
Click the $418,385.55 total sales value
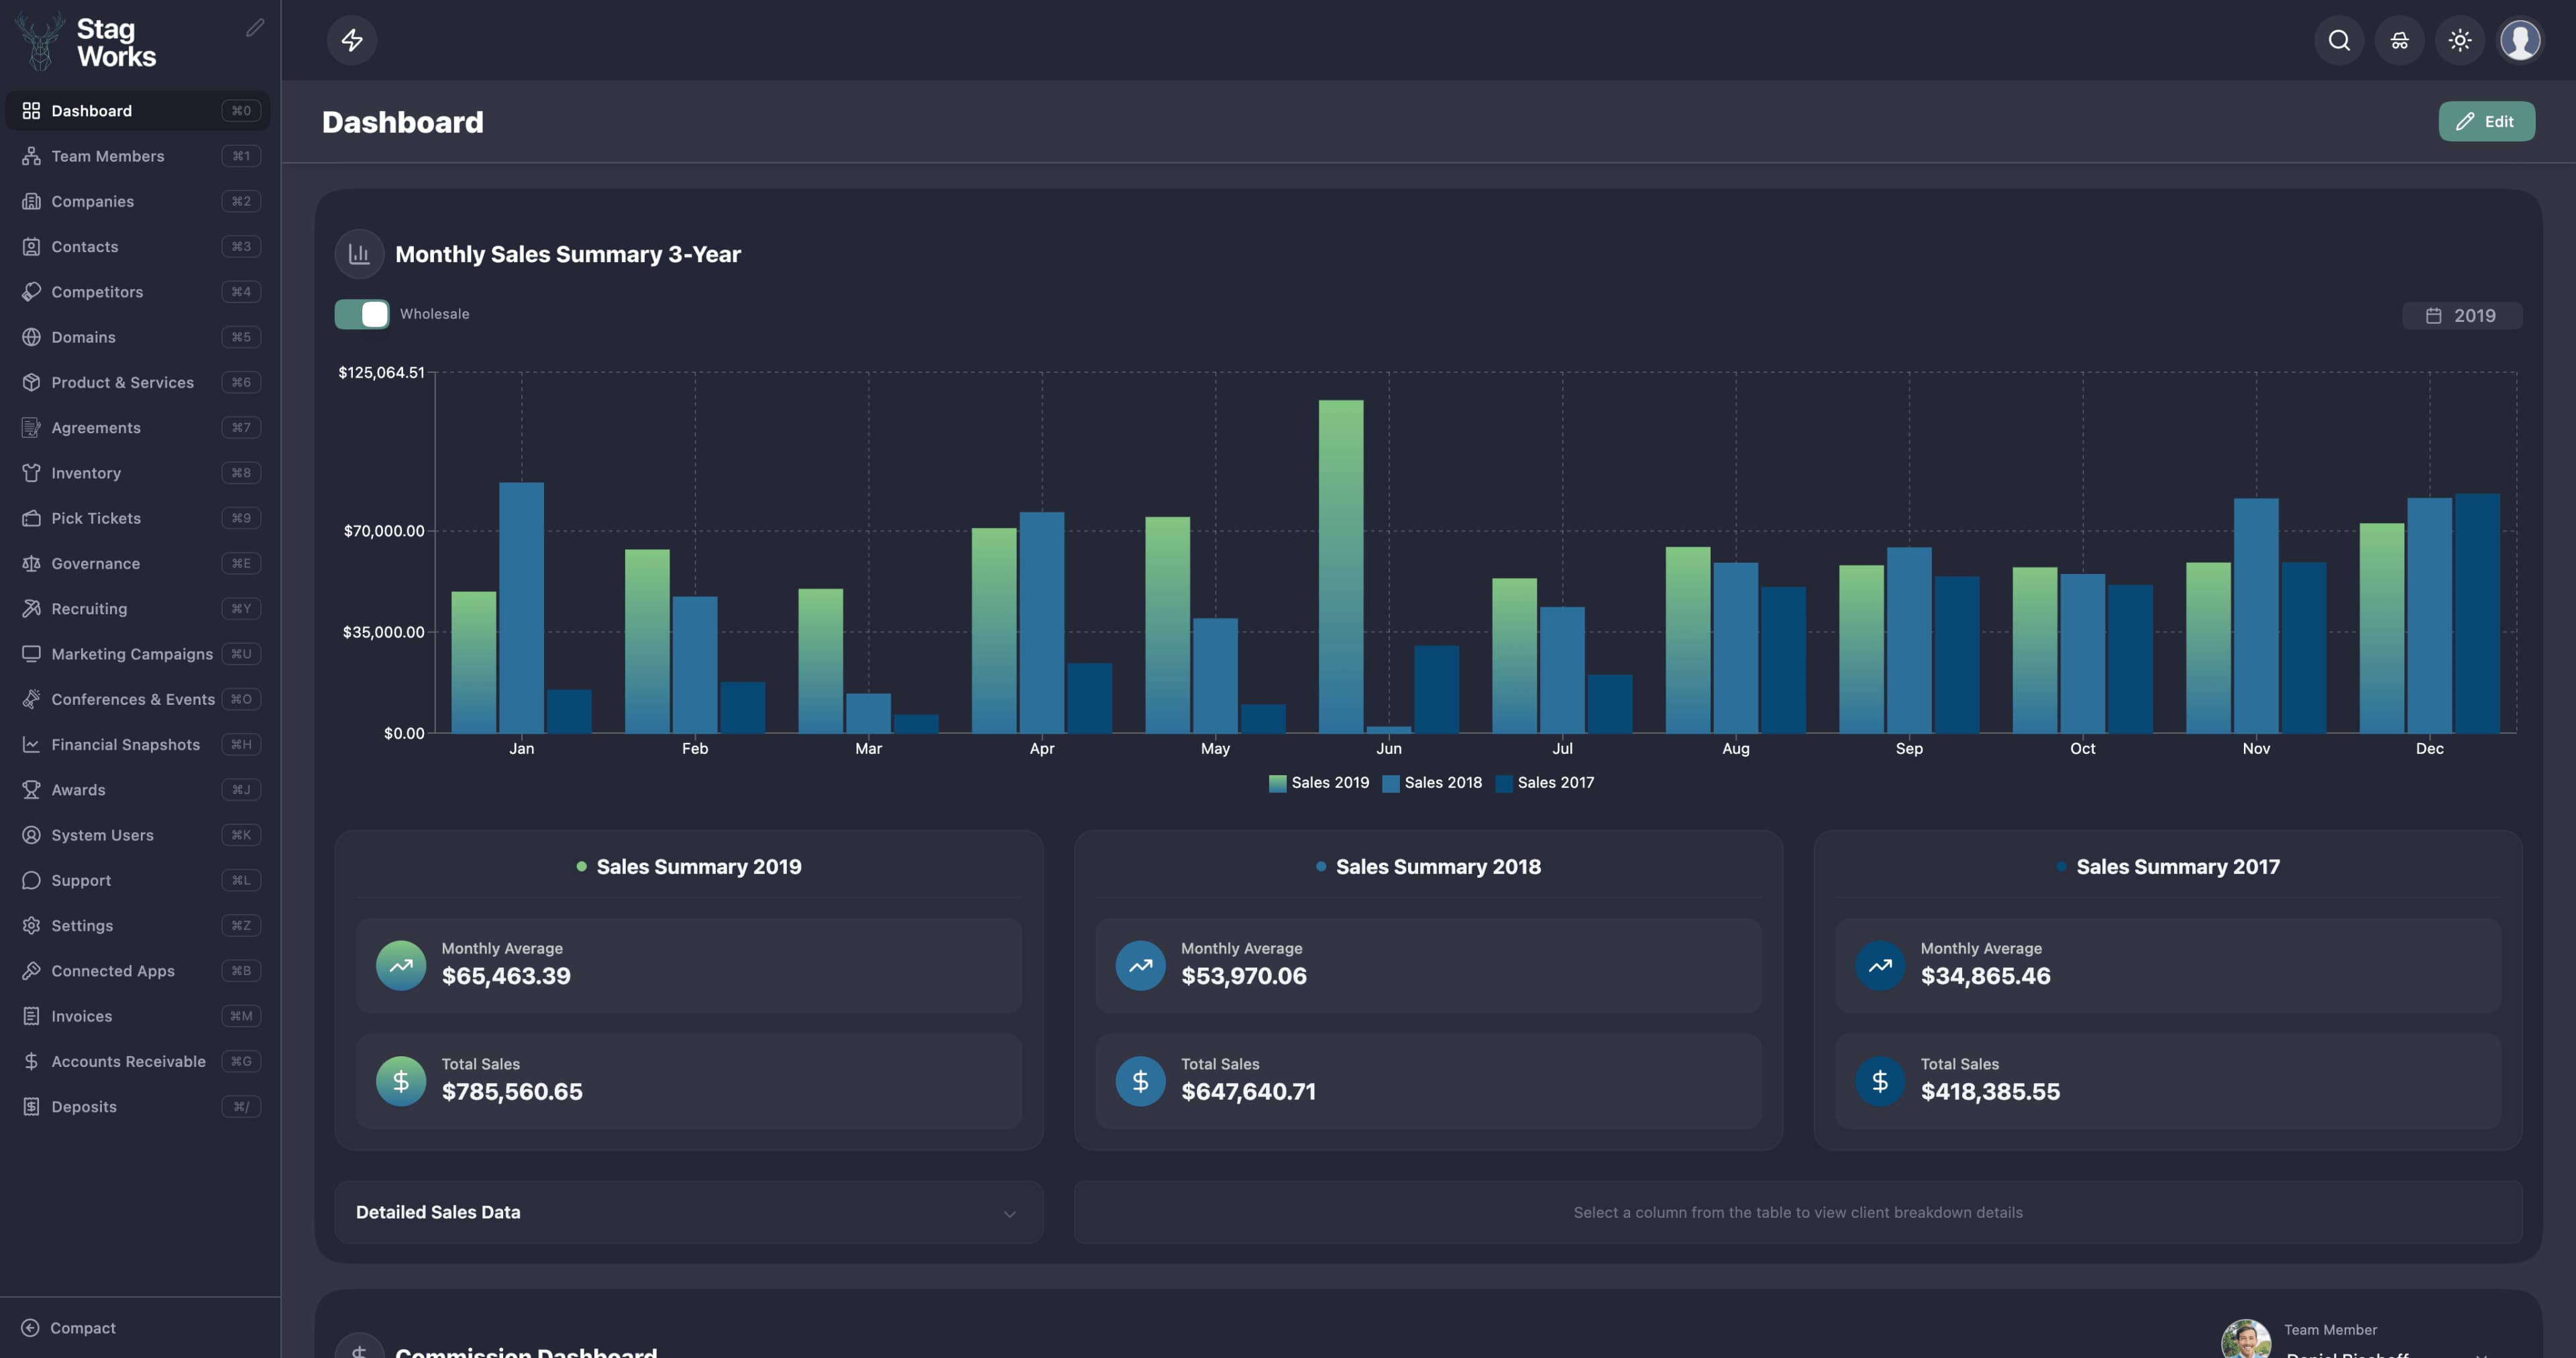[1990, 1092]
